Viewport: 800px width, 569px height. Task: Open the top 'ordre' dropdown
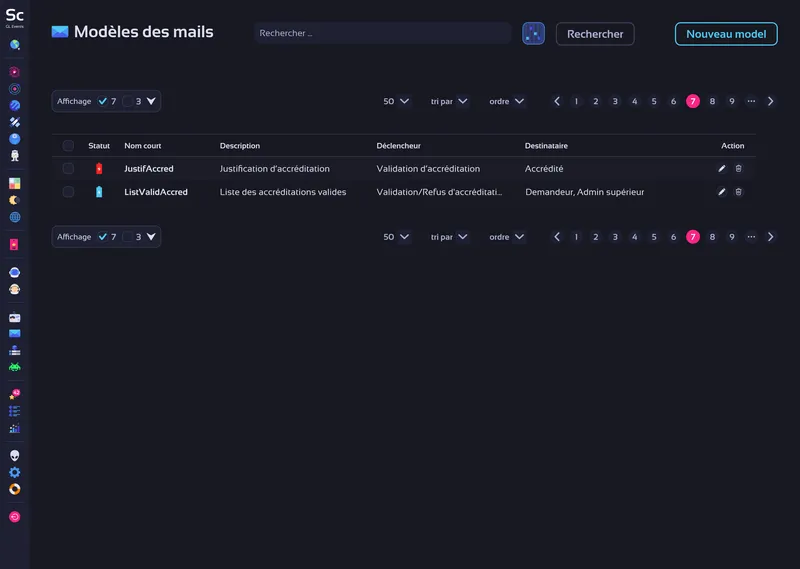coord(506,101)
